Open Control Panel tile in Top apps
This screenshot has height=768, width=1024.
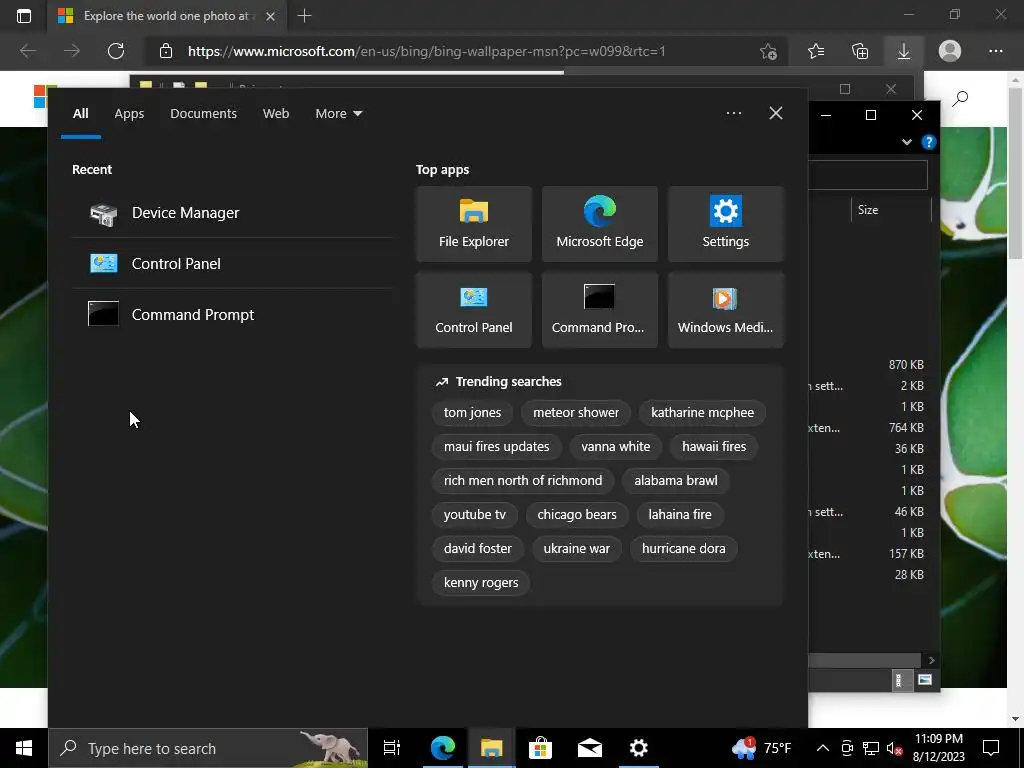[473, 310]
